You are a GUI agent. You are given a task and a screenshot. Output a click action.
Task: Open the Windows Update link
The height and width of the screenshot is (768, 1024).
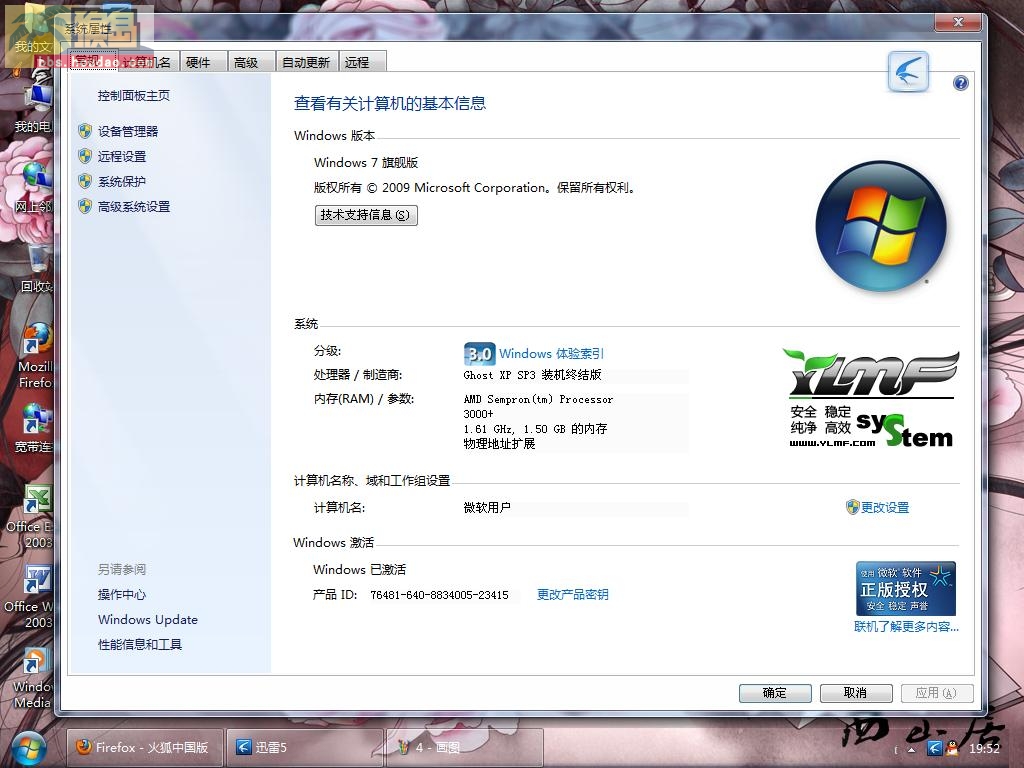pos(148,620)
